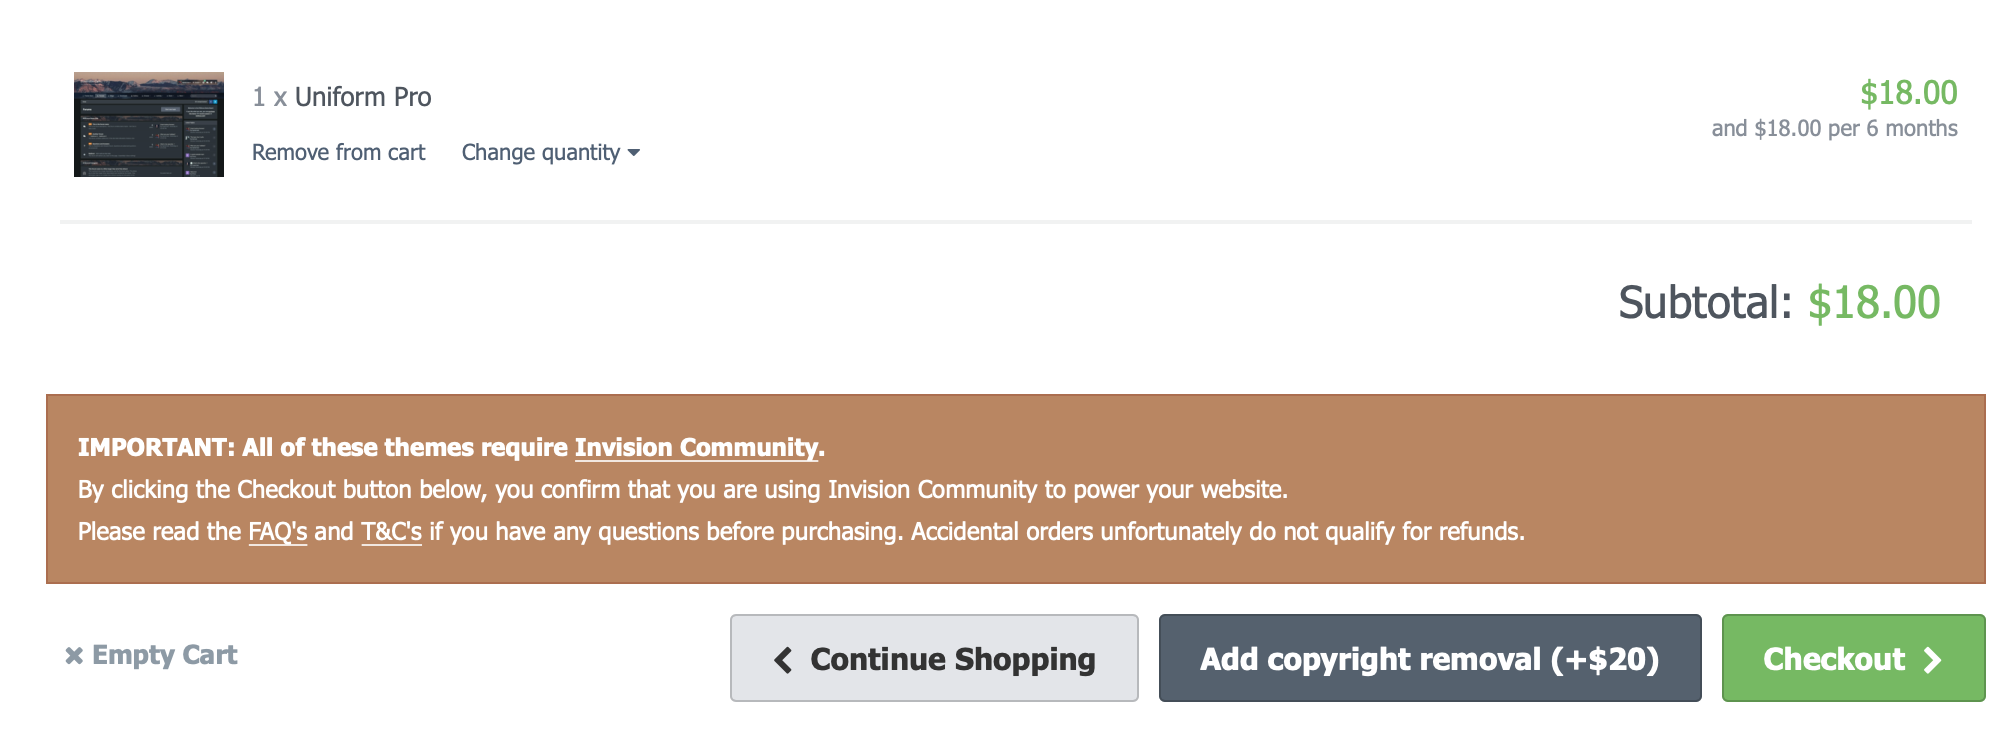Open the Invision Community link
The width and height of the screenshot is (2014, 744).
[696, 447]
